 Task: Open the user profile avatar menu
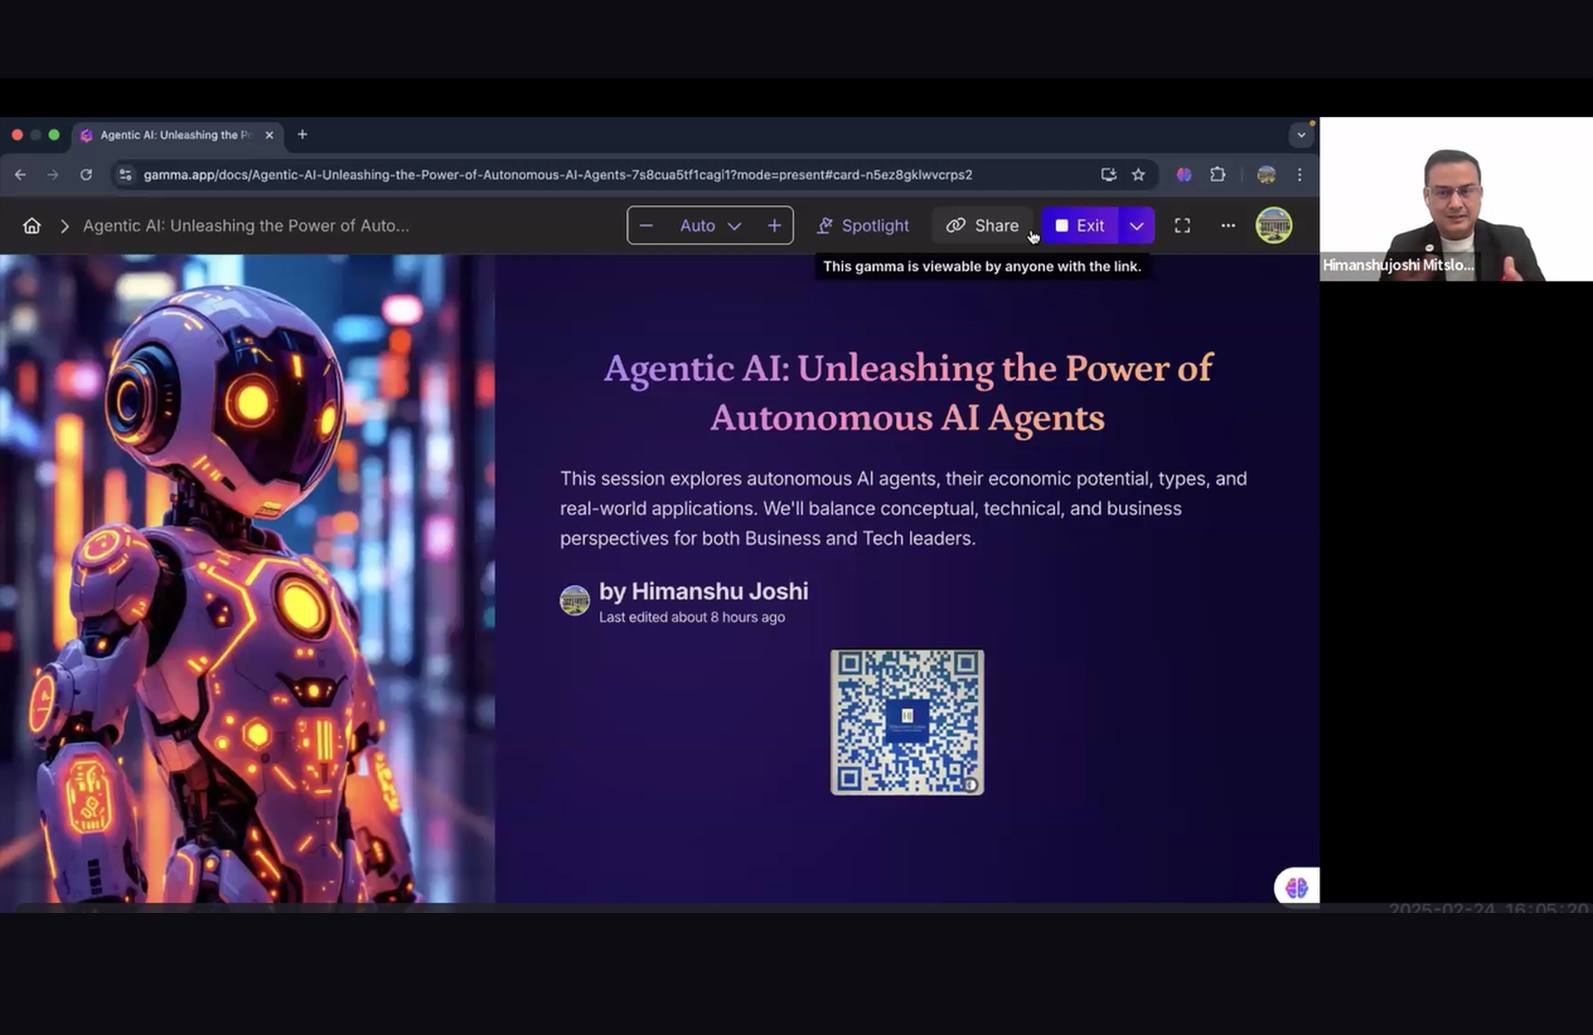(x=1273, y=226)
